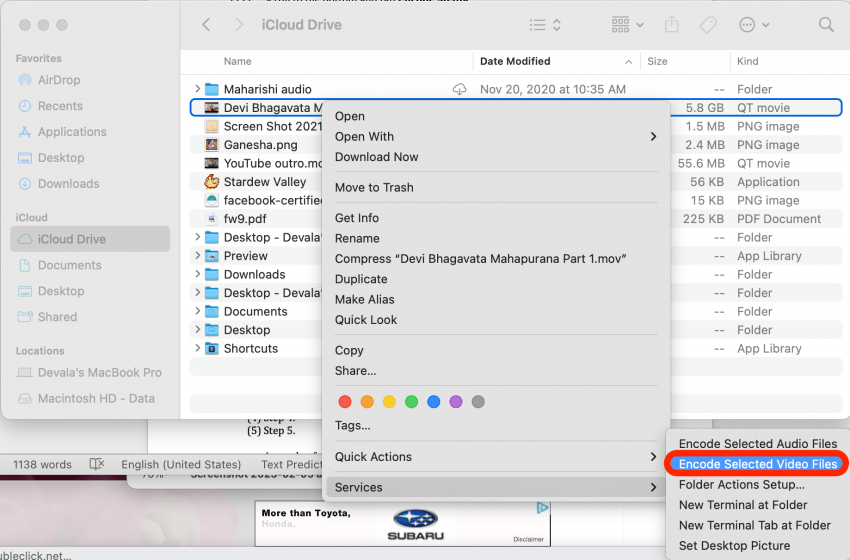Image resolution: width=850 pixels, height=560 pixels.
Task: Click the Share icon in Finder toolbar
Action: [x=671, y=24]
